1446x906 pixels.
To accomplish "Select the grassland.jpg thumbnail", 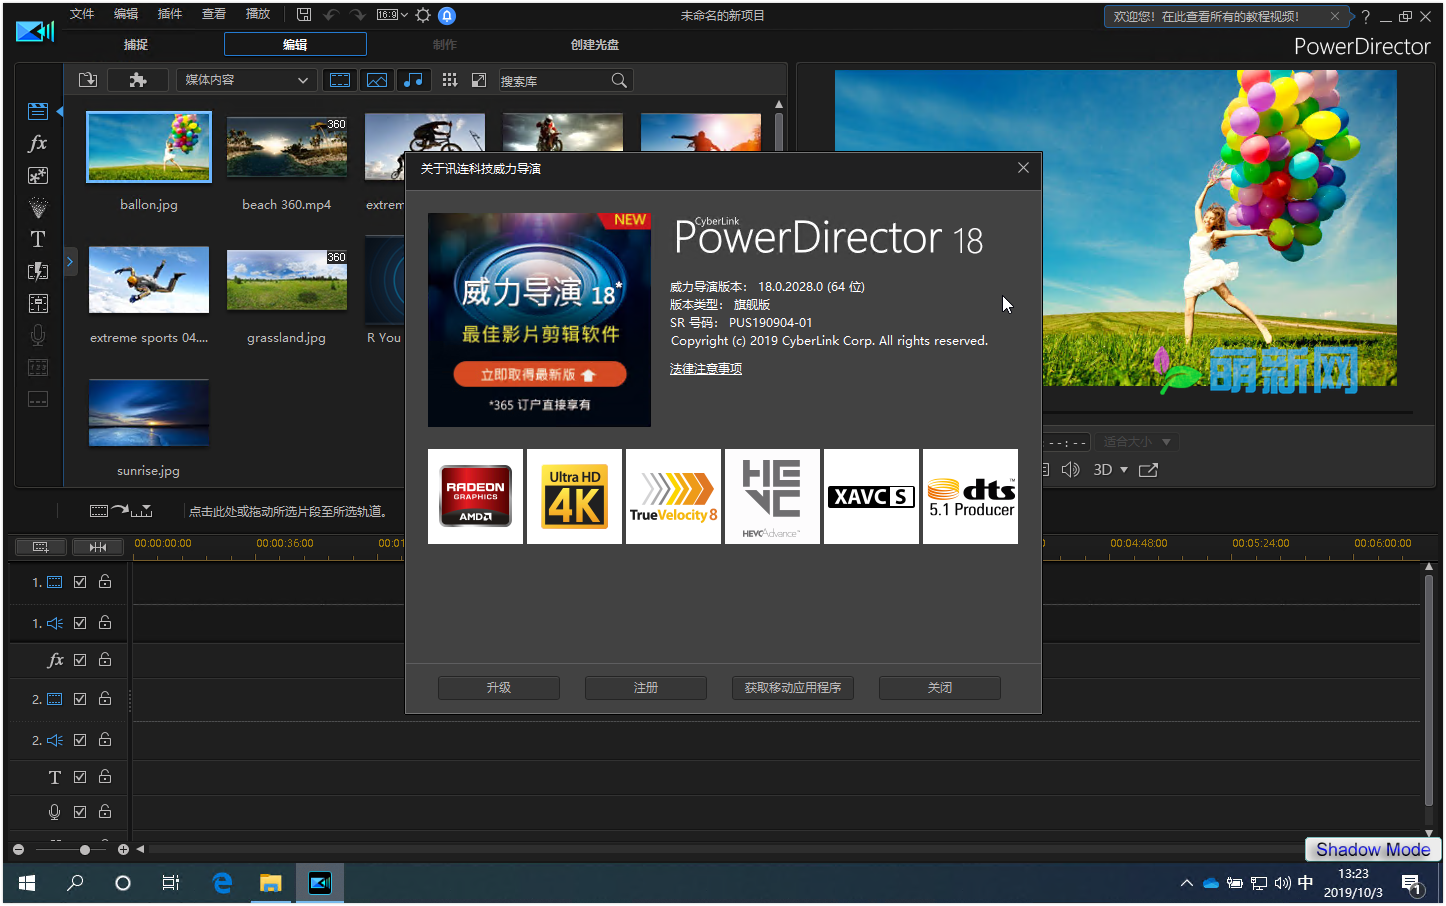I will pyautogui.click(x=287, y=279).
